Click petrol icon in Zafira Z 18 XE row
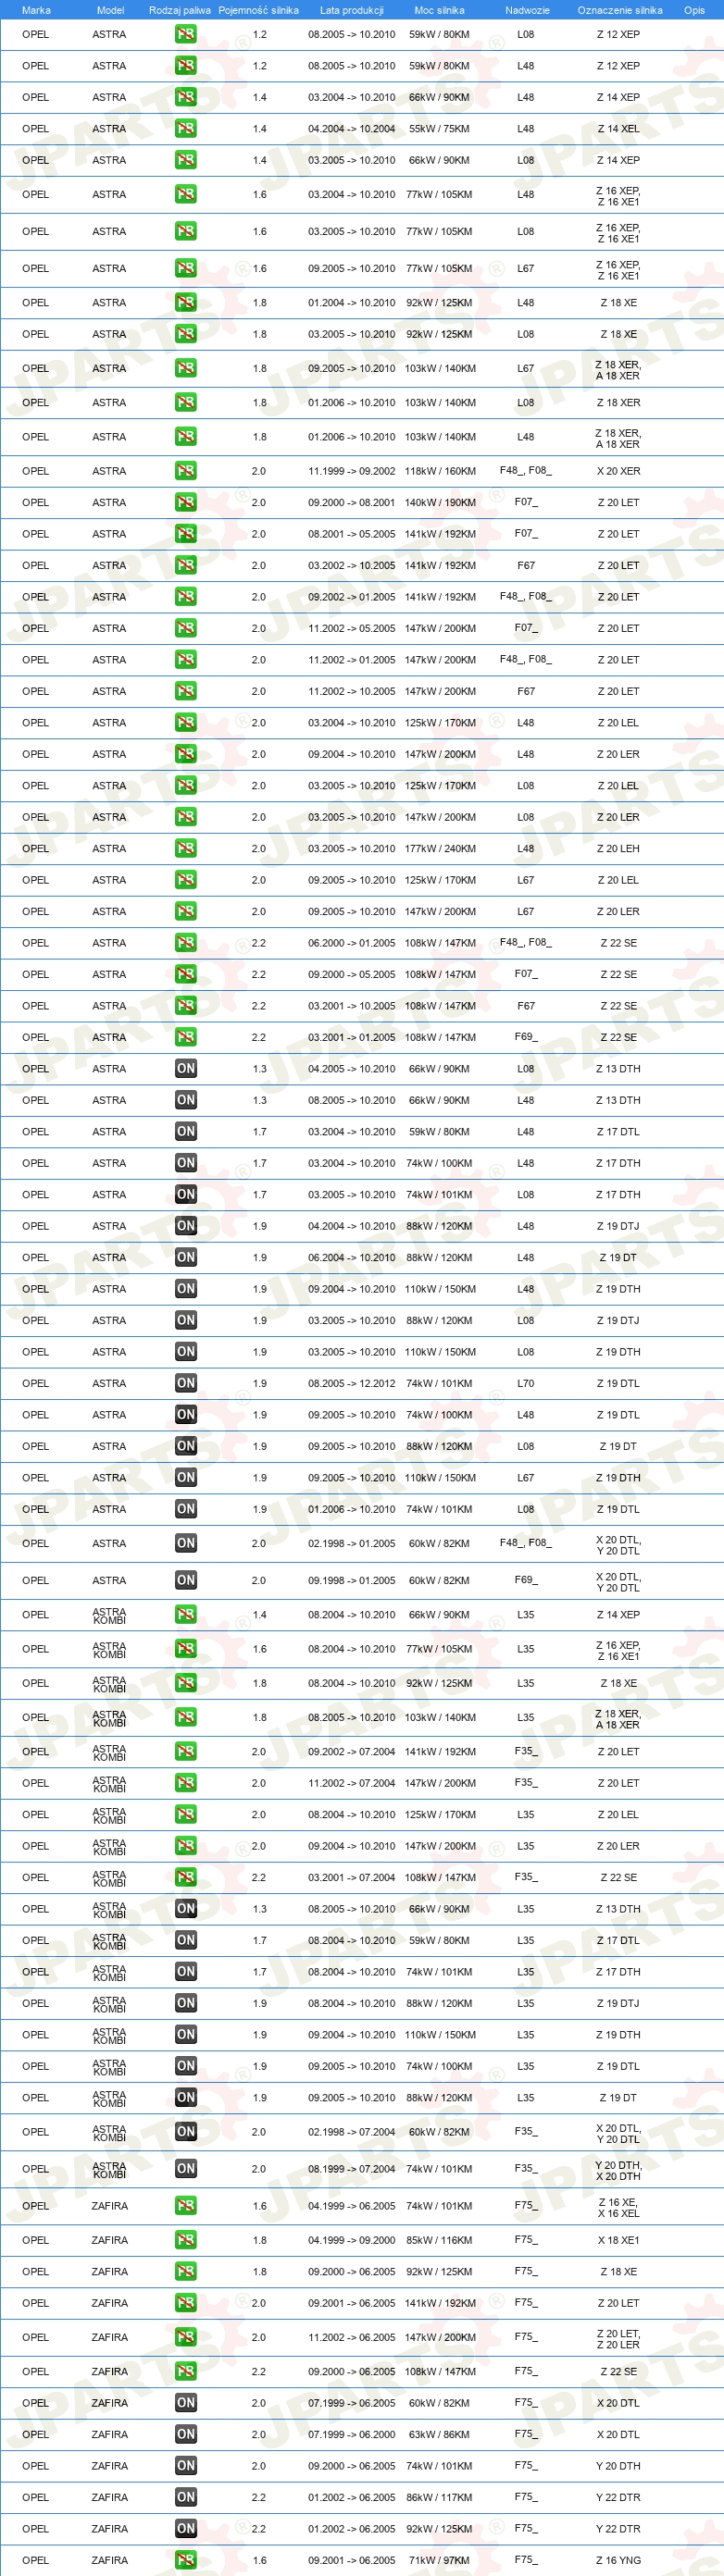 tap(186, 2271)
